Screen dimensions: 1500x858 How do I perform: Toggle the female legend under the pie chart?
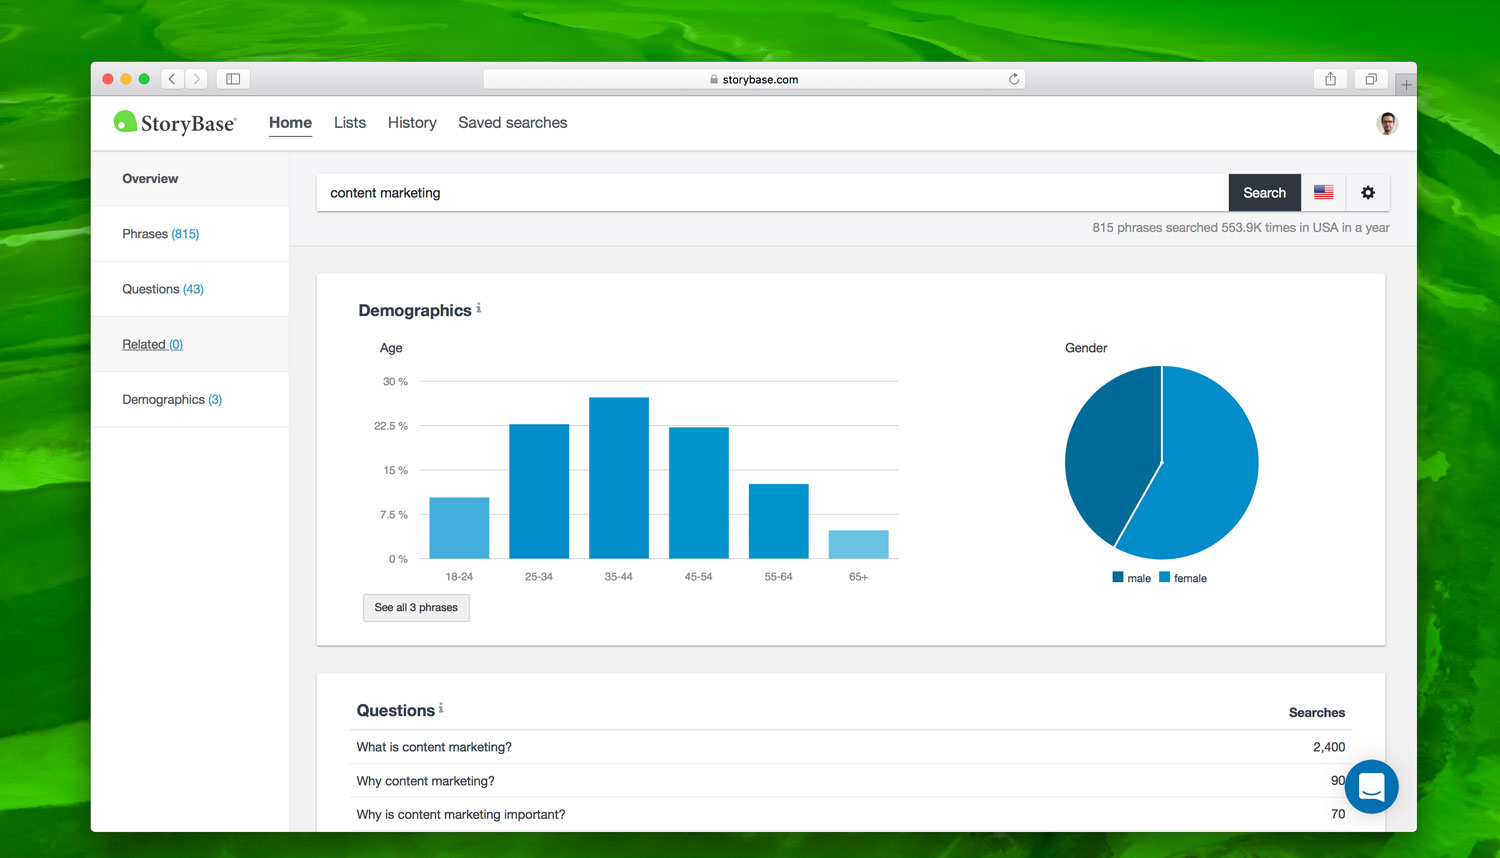pos(1183,577)
